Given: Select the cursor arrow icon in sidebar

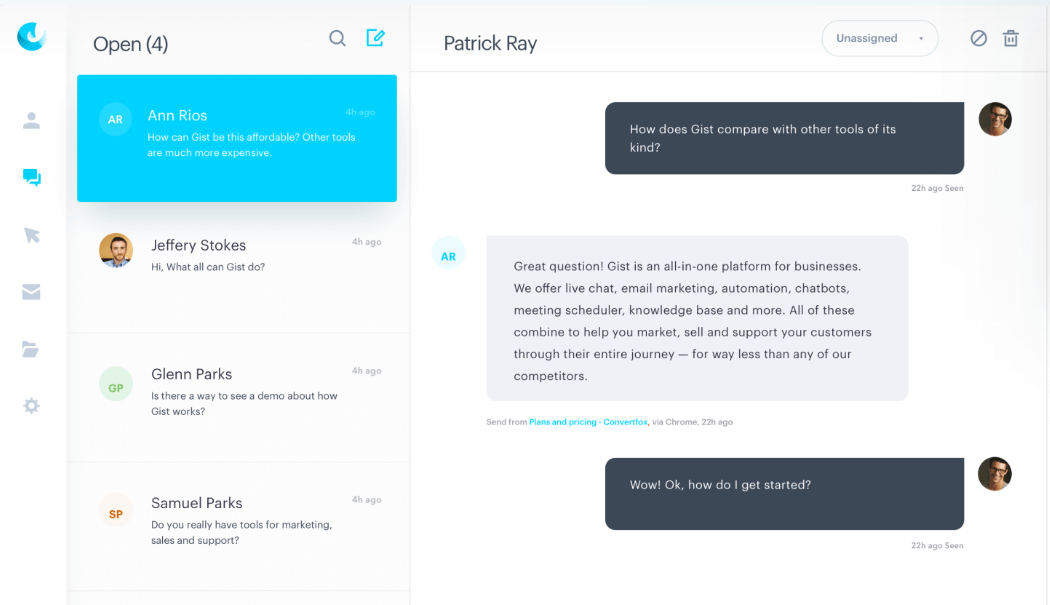Looking at the screenshot, I should (x=32, y=235).
